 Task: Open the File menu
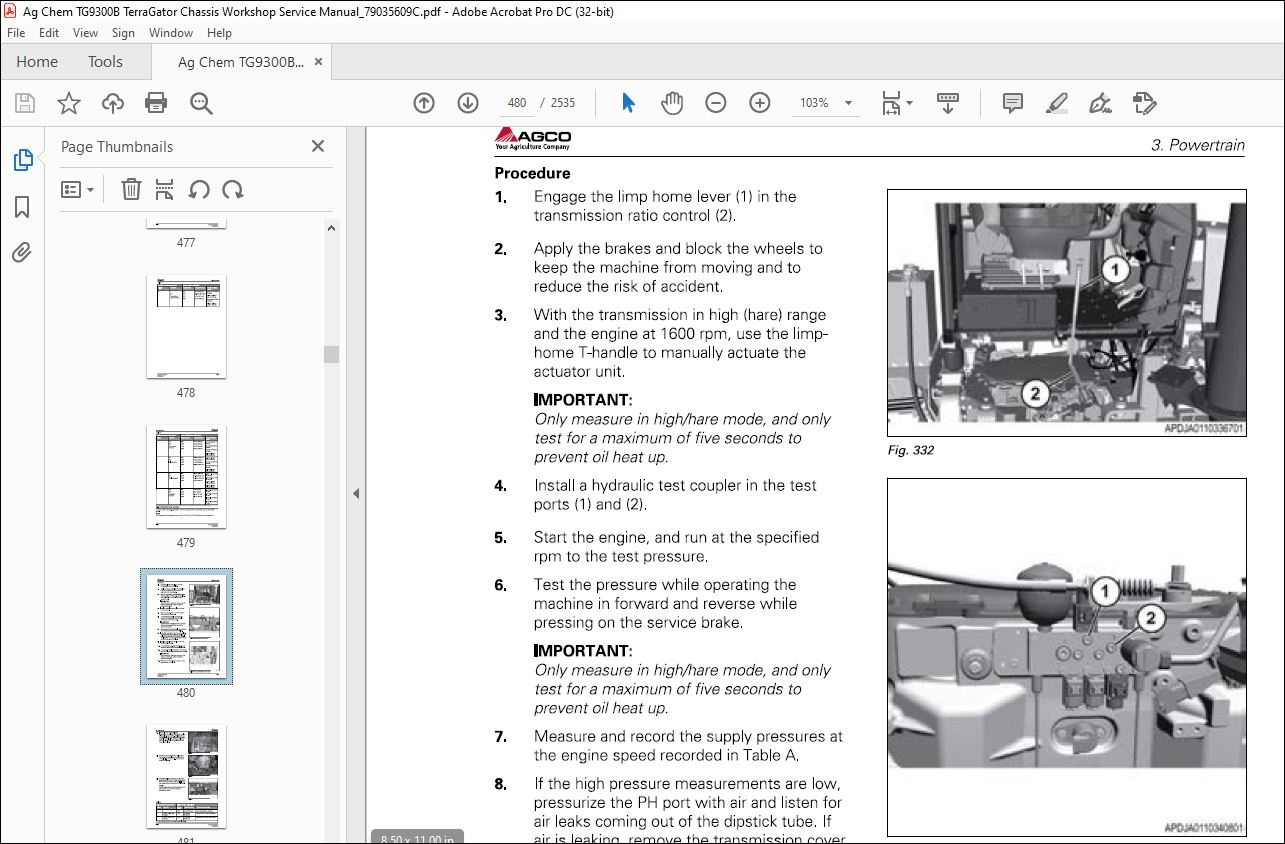15,33
